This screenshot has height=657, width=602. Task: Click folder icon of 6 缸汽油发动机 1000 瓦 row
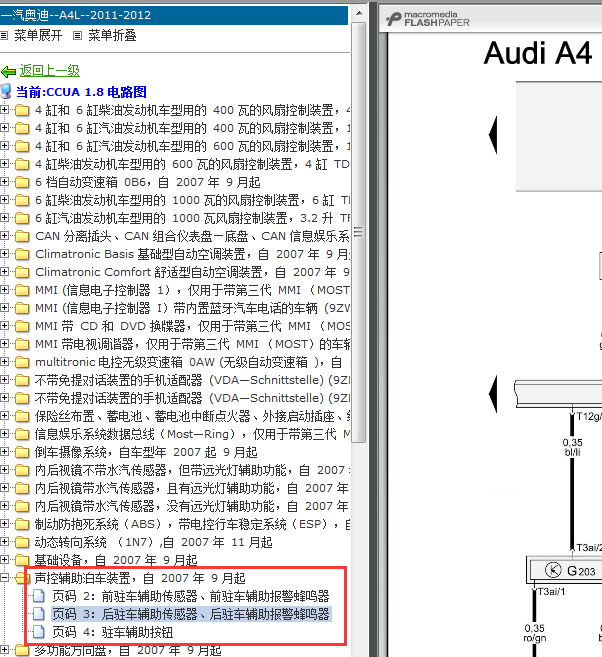pos(22,219)
